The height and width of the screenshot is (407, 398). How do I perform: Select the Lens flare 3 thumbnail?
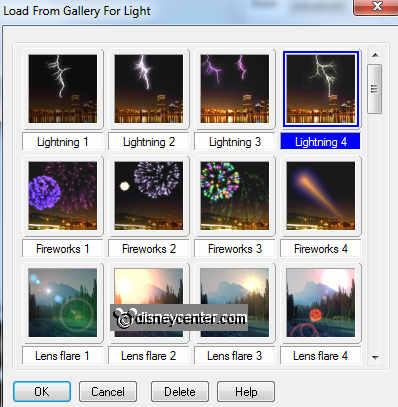[235, 303]
